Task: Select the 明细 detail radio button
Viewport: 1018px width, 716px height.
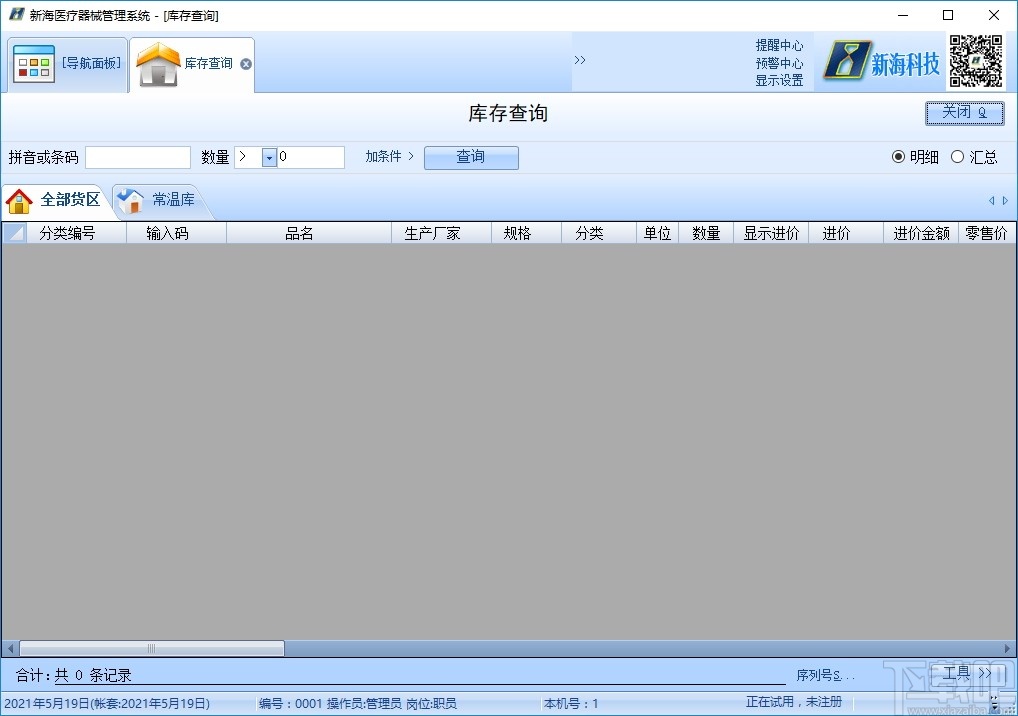Action: click(x=899, y=157)
